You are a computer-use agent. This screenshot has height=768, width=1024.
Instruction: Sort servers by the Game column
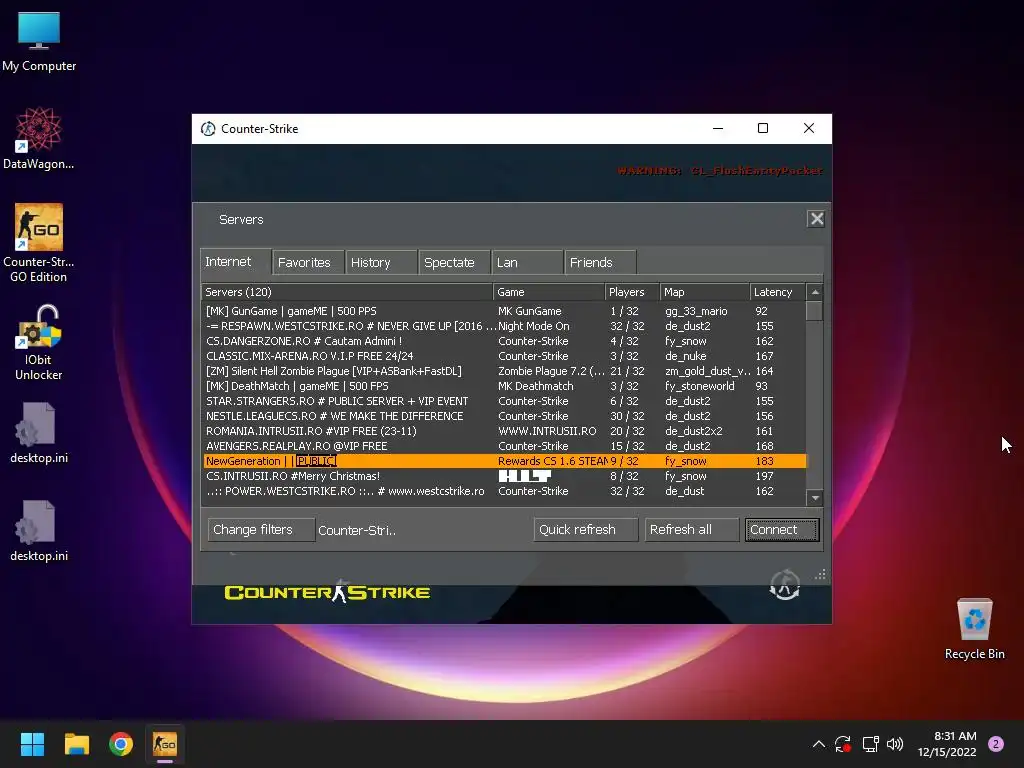(x=549, y=292)
